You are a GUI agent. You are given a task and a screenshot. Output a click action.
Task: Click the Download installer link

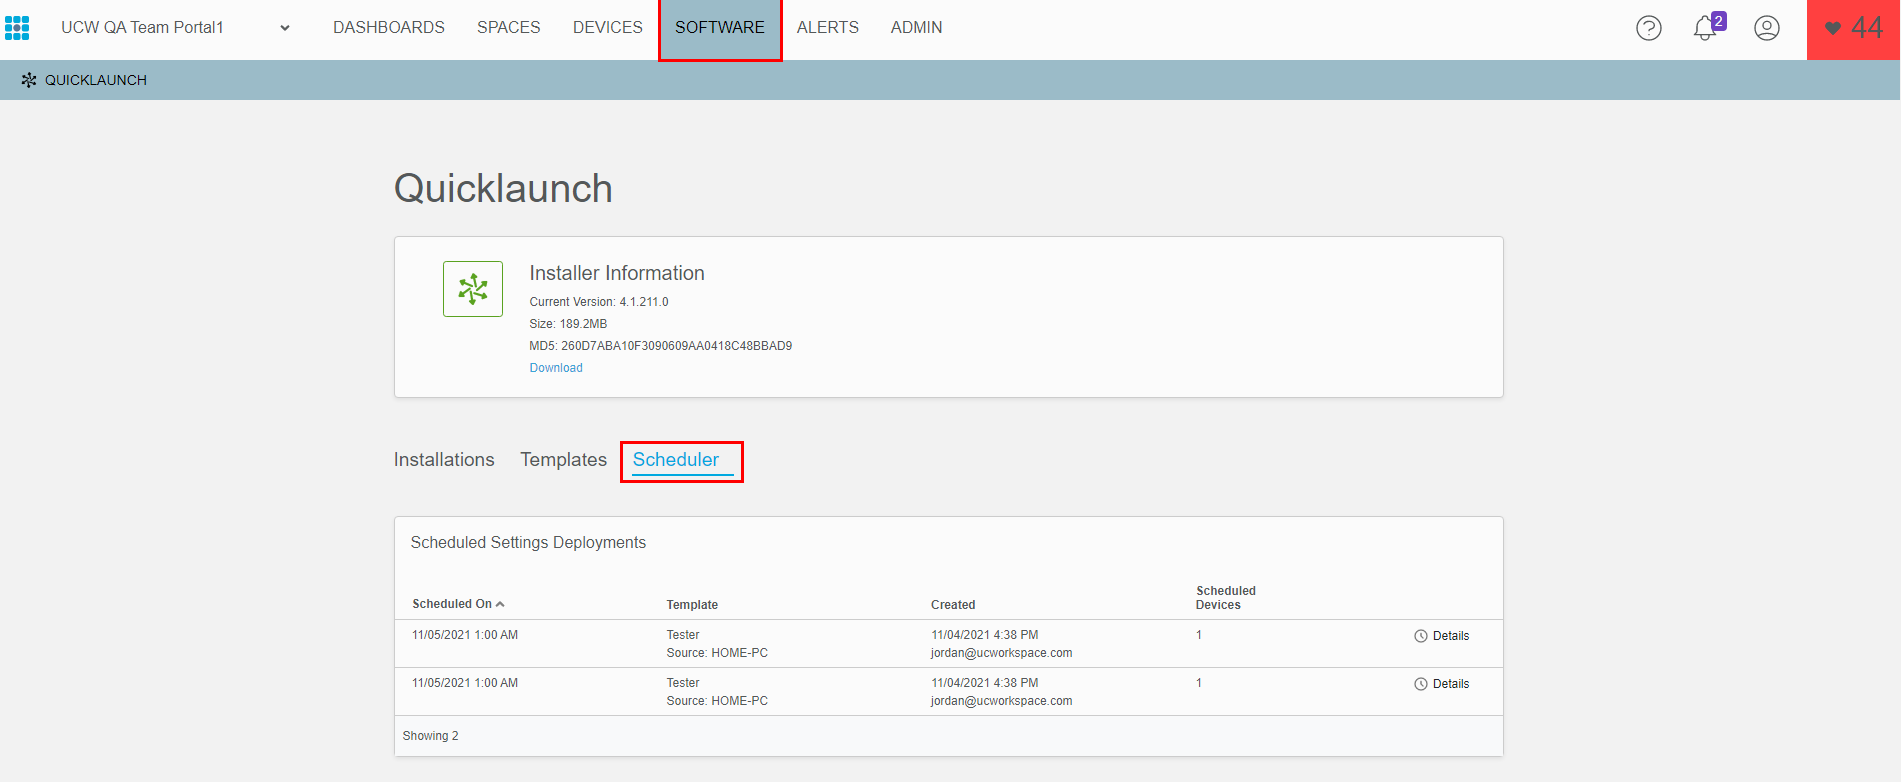556,368
